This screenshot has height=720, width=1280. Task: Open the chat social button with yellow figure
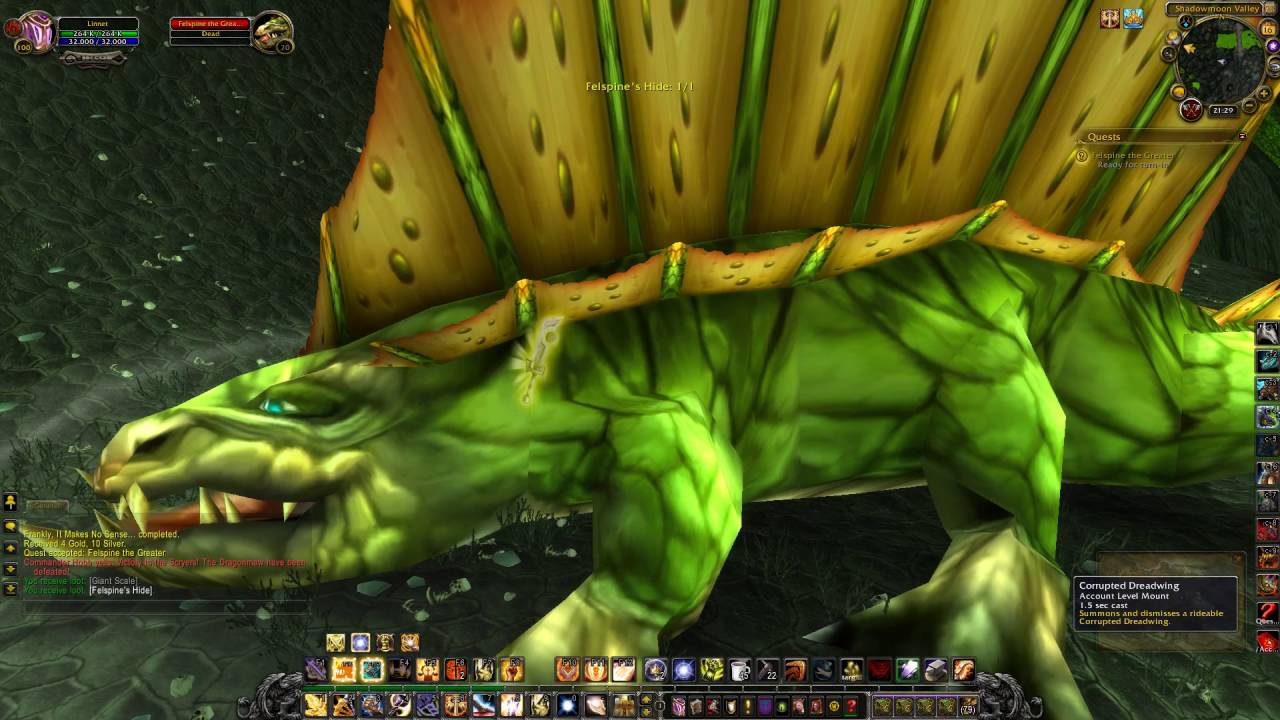[10, 501]
